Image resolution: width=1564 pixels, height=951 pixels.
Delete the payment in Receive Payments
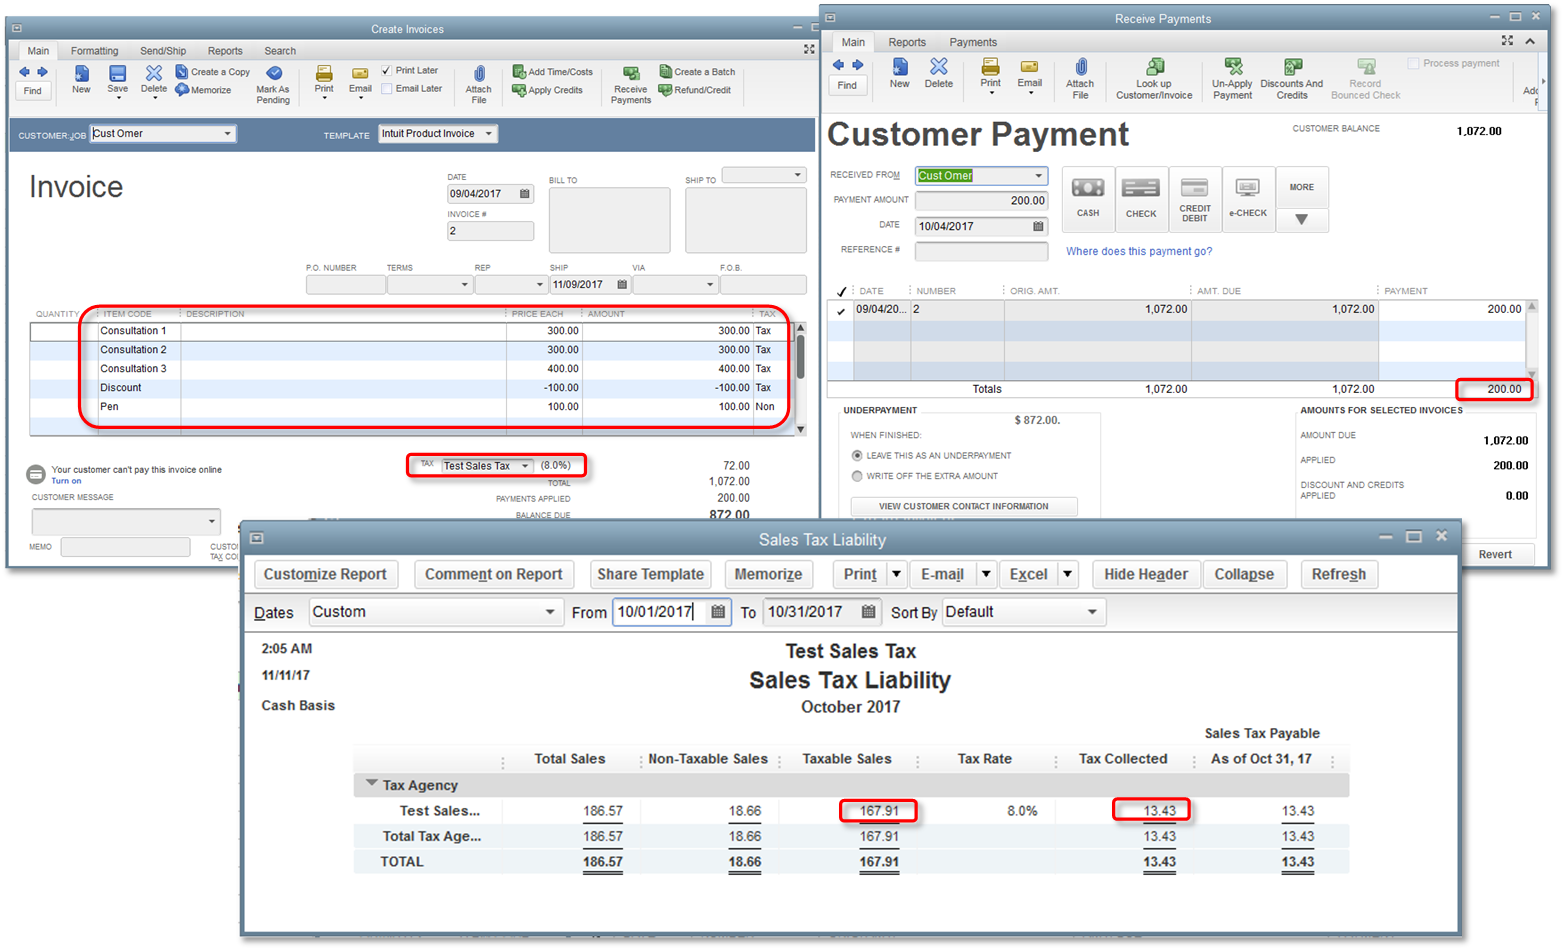[938, 73]
